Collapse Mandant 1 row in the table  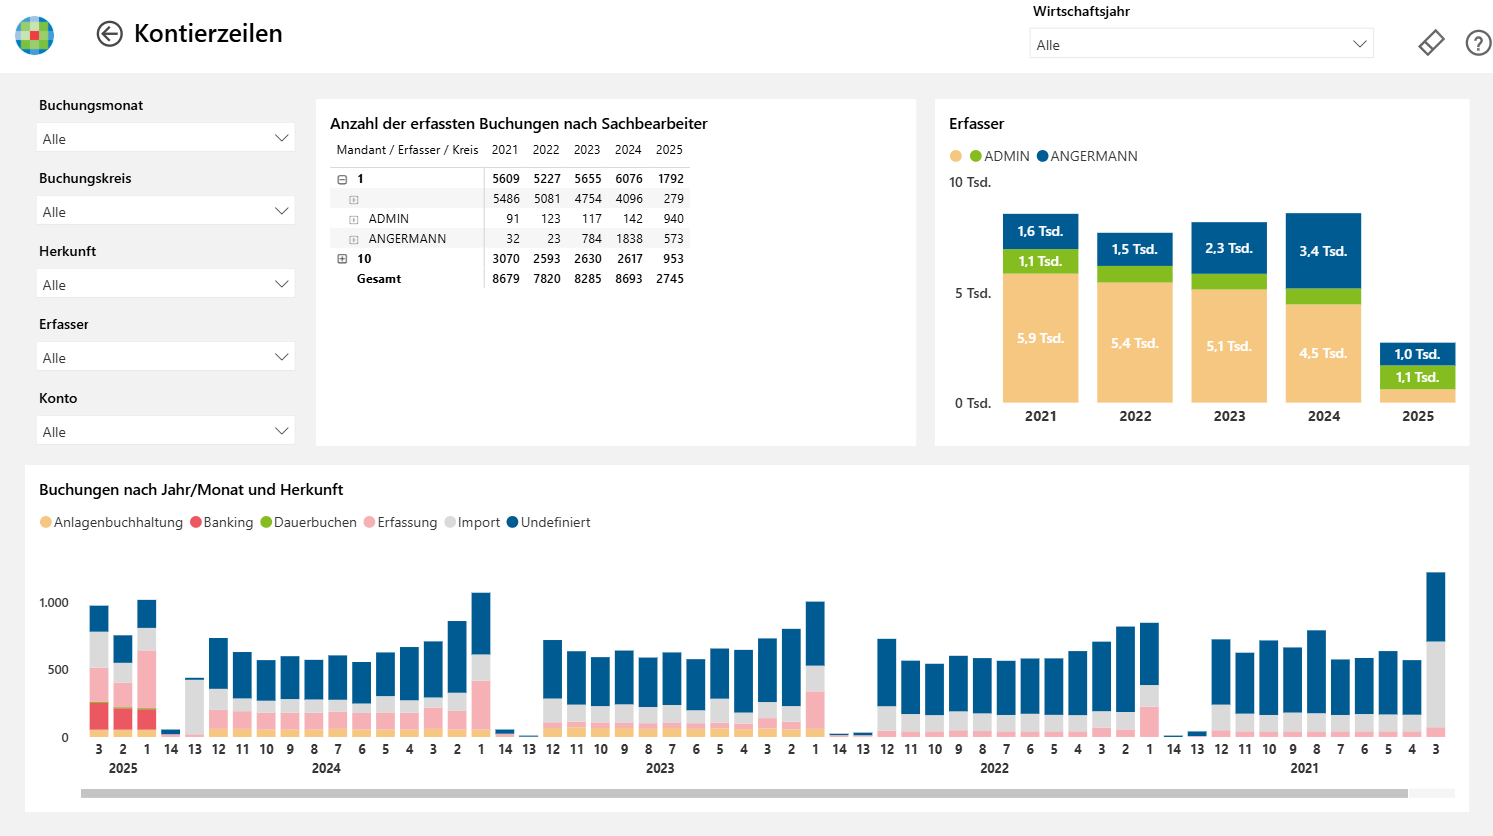click(342, 179)
